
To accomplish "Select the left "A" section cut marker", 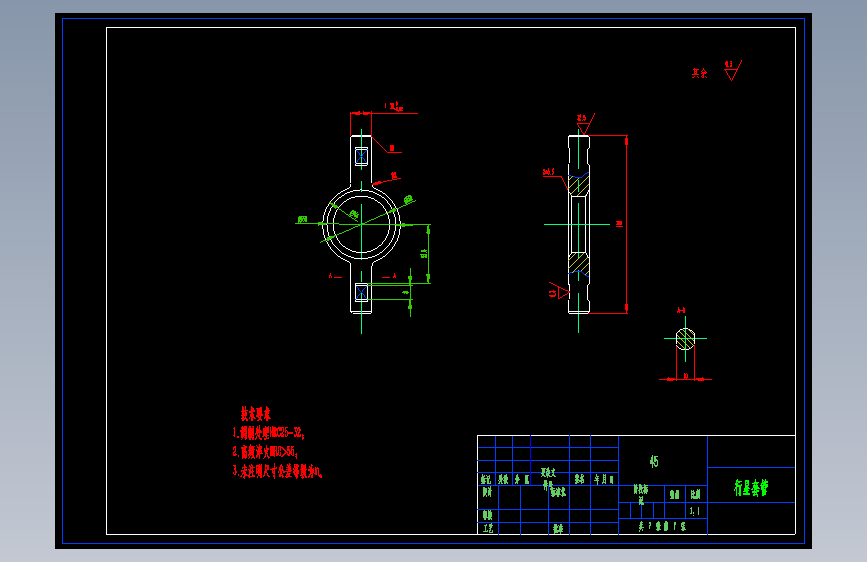I will [331, 275].
